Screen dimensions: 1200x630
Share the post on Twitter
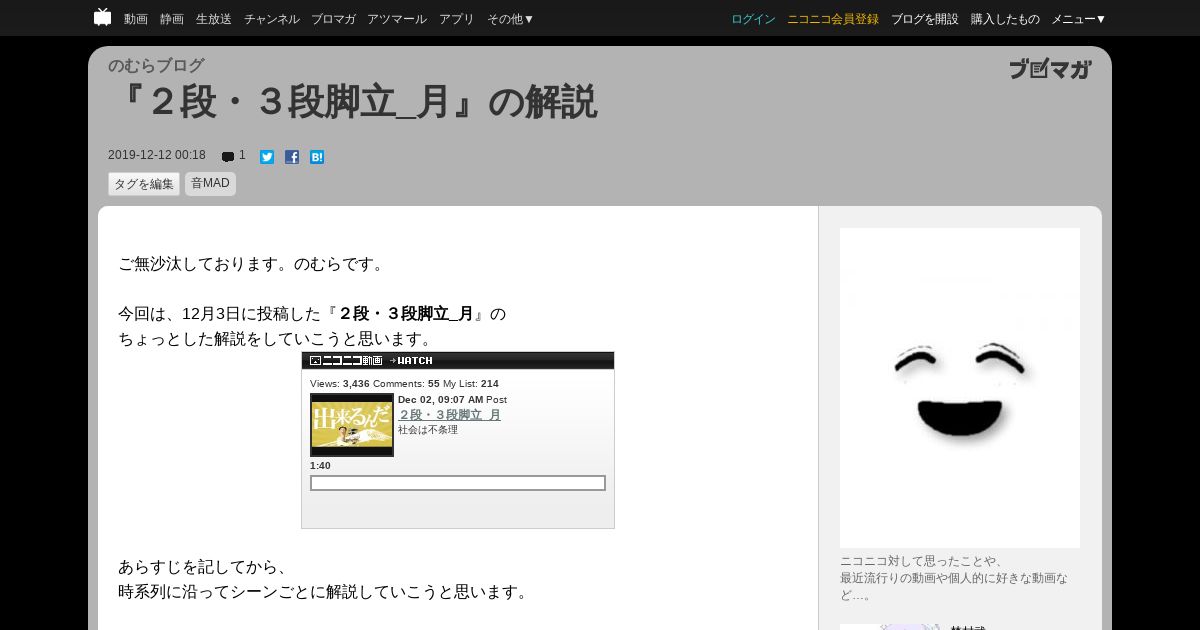pyautogui.click(x=267, y=157)
